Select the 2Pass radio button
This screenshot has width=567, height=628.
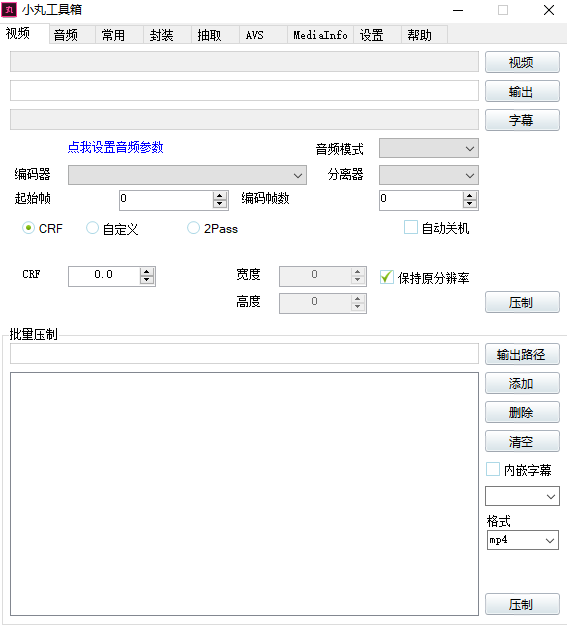(x=193, y=228)
